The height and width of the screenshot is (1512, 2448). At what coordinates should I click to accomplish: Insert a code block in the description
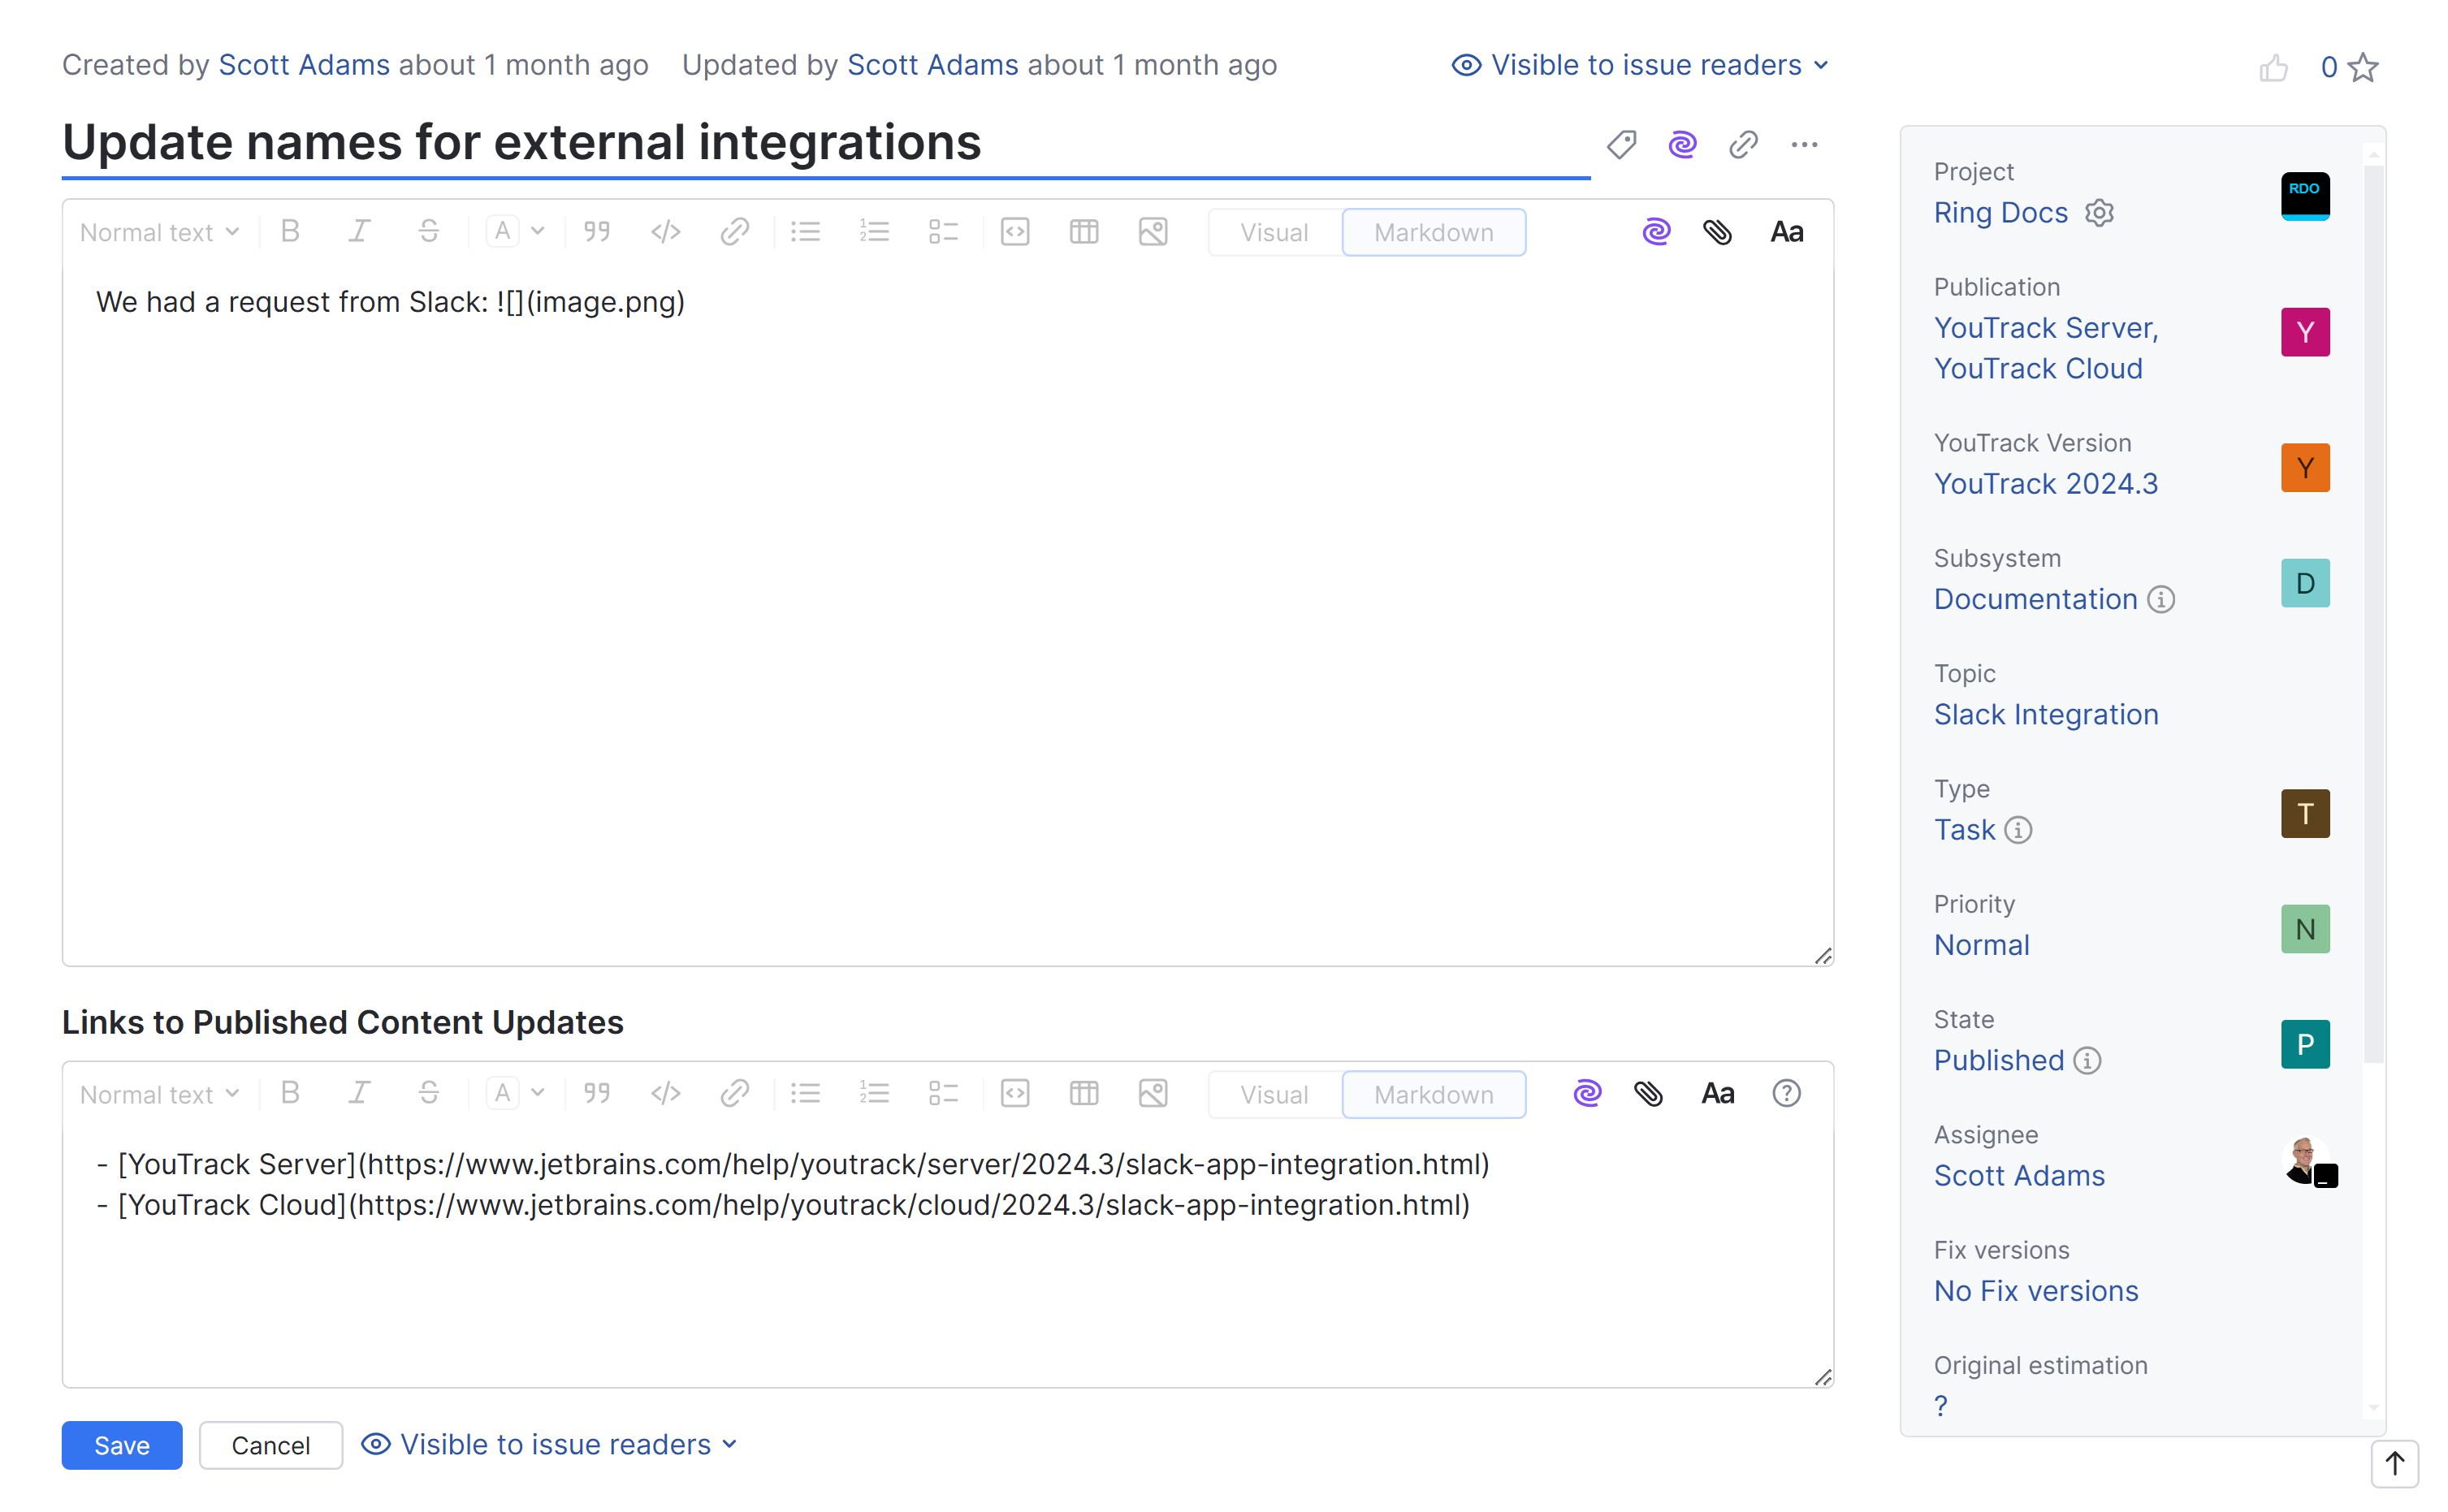(1015, 231)
